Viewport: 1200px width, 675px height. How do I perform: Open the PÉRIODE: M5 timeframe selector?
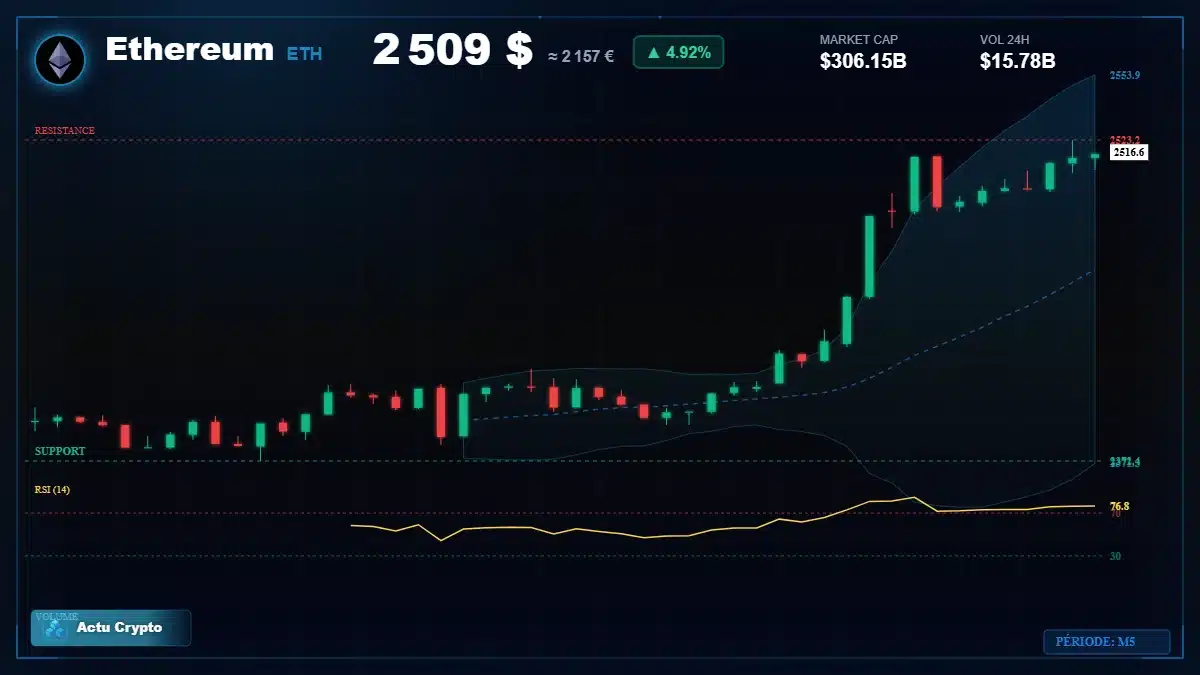1106,641
